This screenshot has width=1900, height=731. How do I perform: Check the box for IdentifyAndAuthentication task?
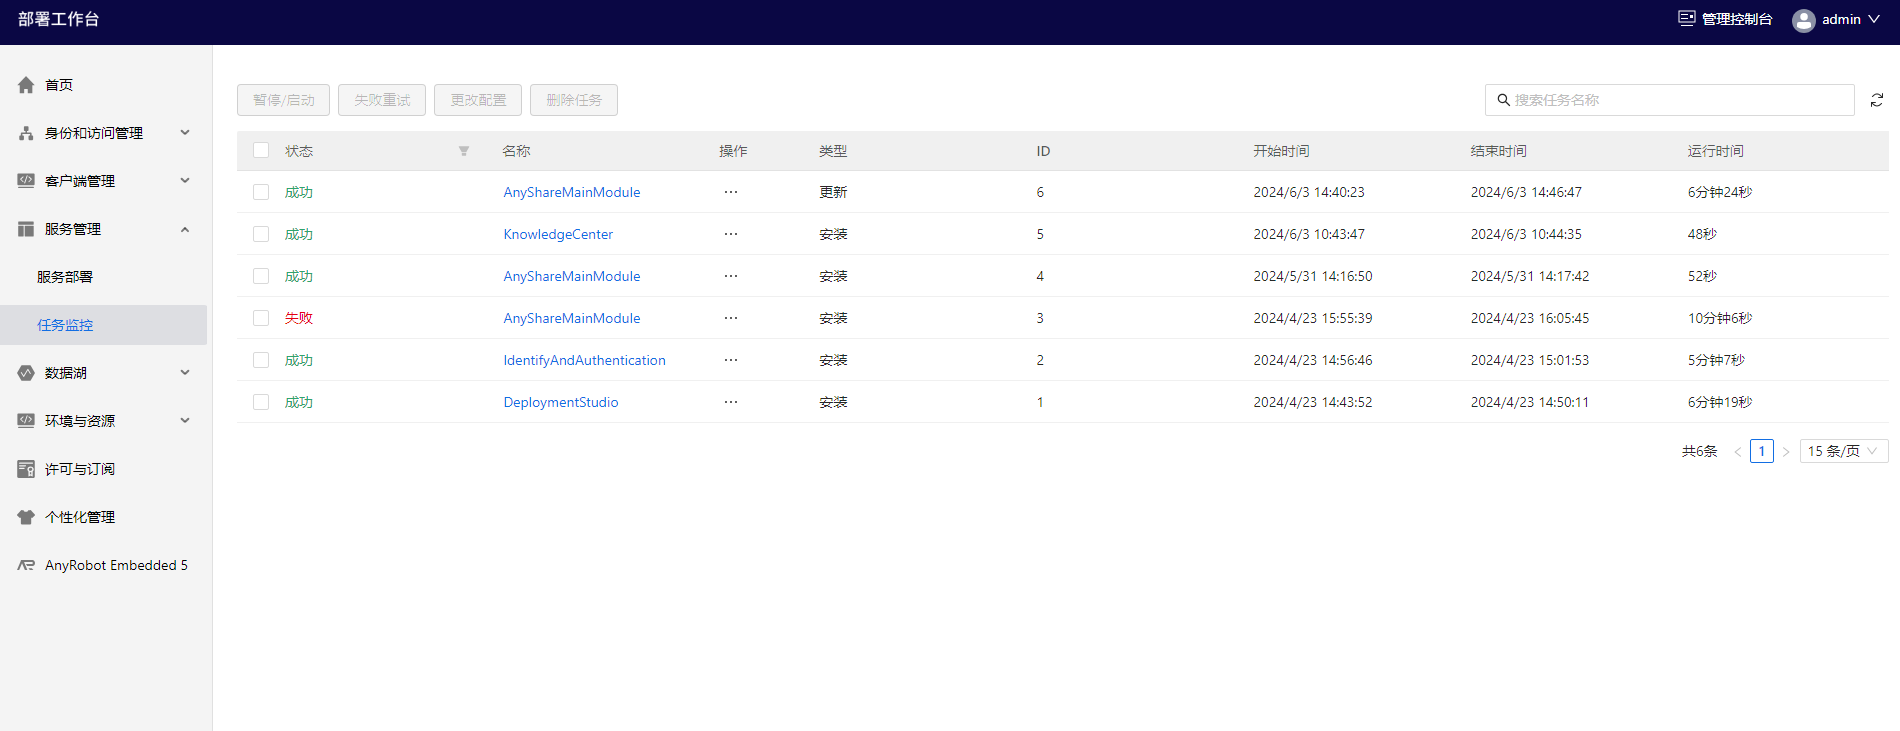[261, 360]
